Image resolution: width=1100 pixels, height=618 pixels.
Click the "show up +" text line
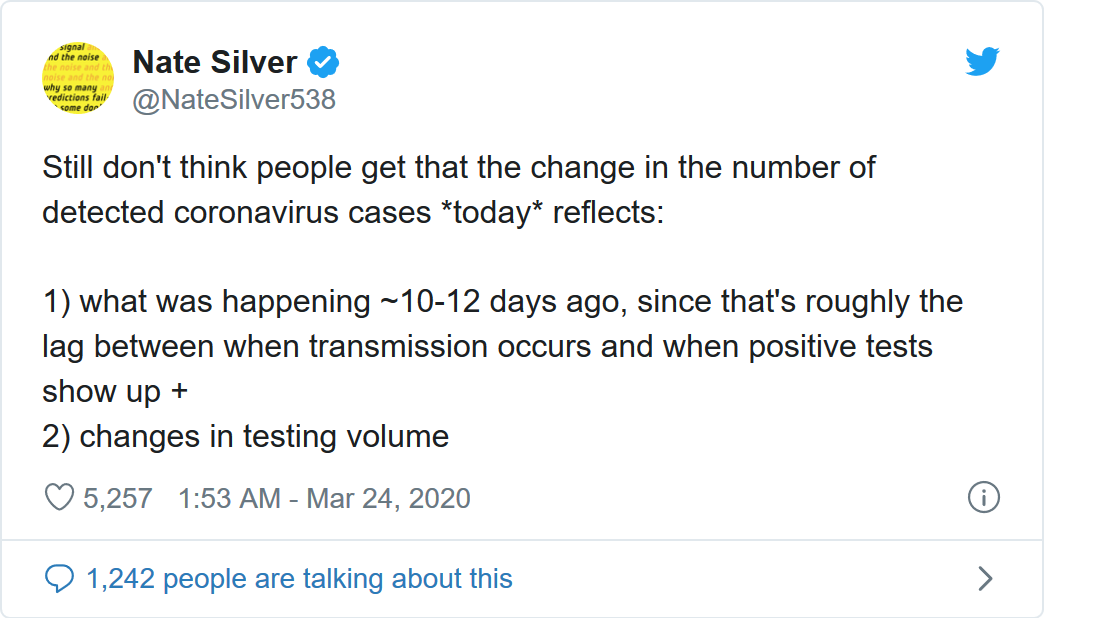(115, 391)
